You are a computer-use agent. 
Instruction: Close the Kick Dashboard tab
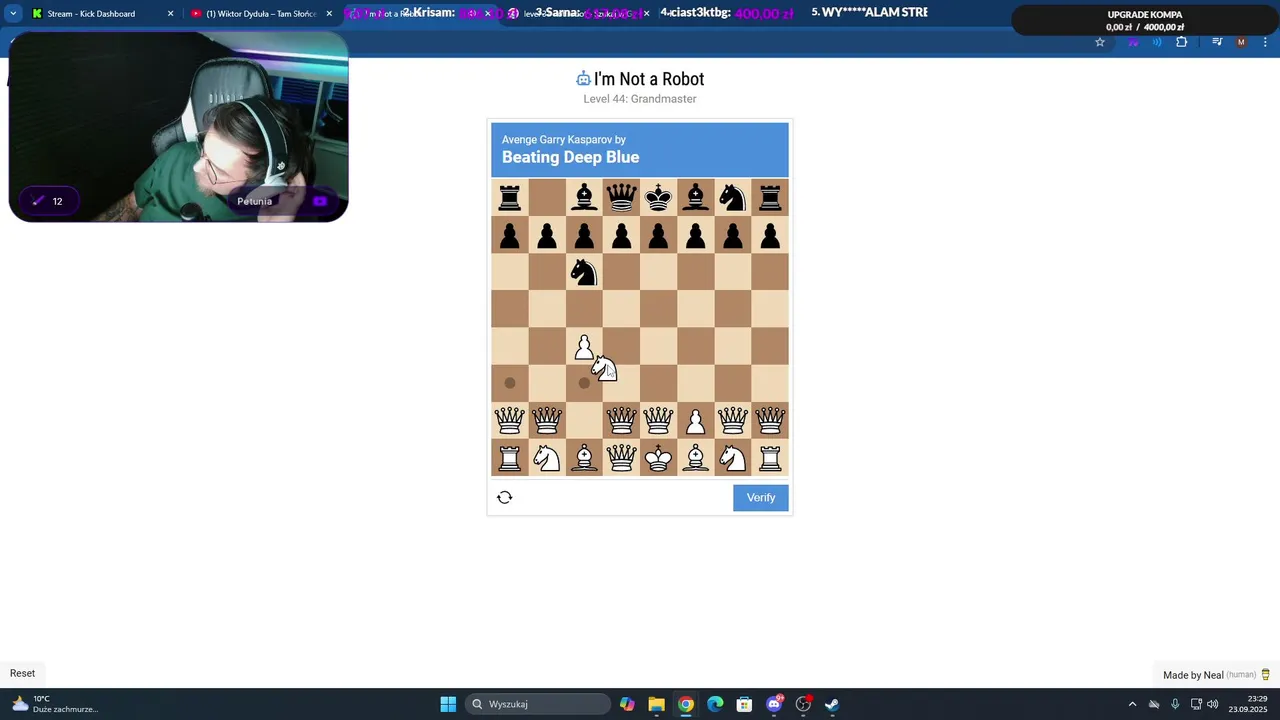pos(170,14)
